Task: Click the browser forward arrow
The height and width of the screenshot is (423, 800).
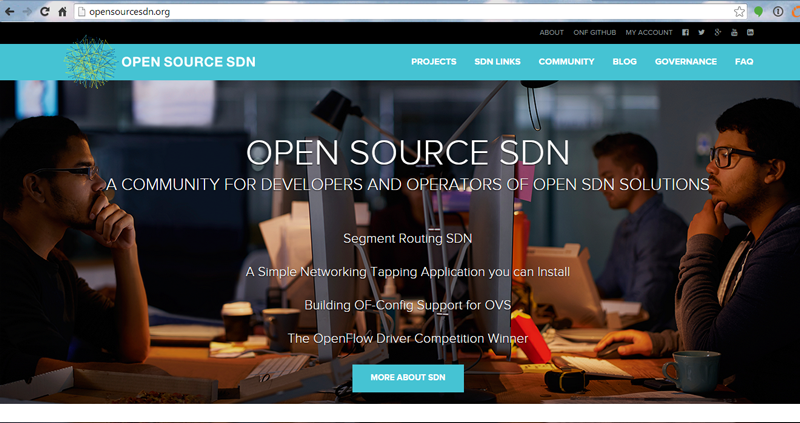Action: click(x=28, y=11)
